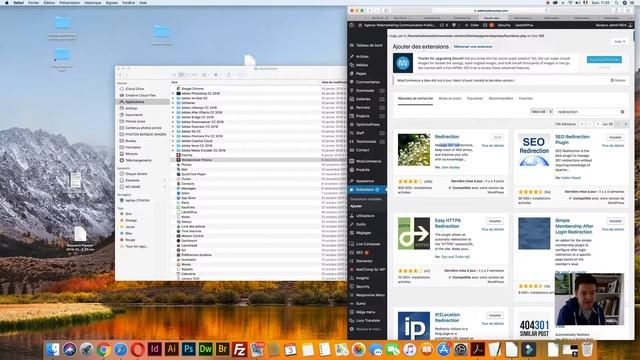This screenshot has width=640, height=360.
Task: Switch to Mises en avant tab
Action: 450,98
